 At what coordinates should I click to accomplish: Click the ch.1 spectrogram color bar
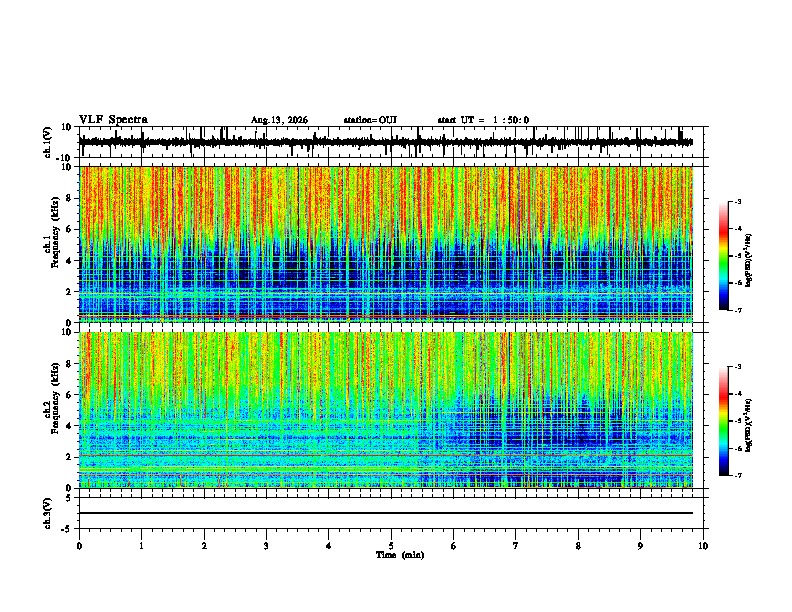723,255
